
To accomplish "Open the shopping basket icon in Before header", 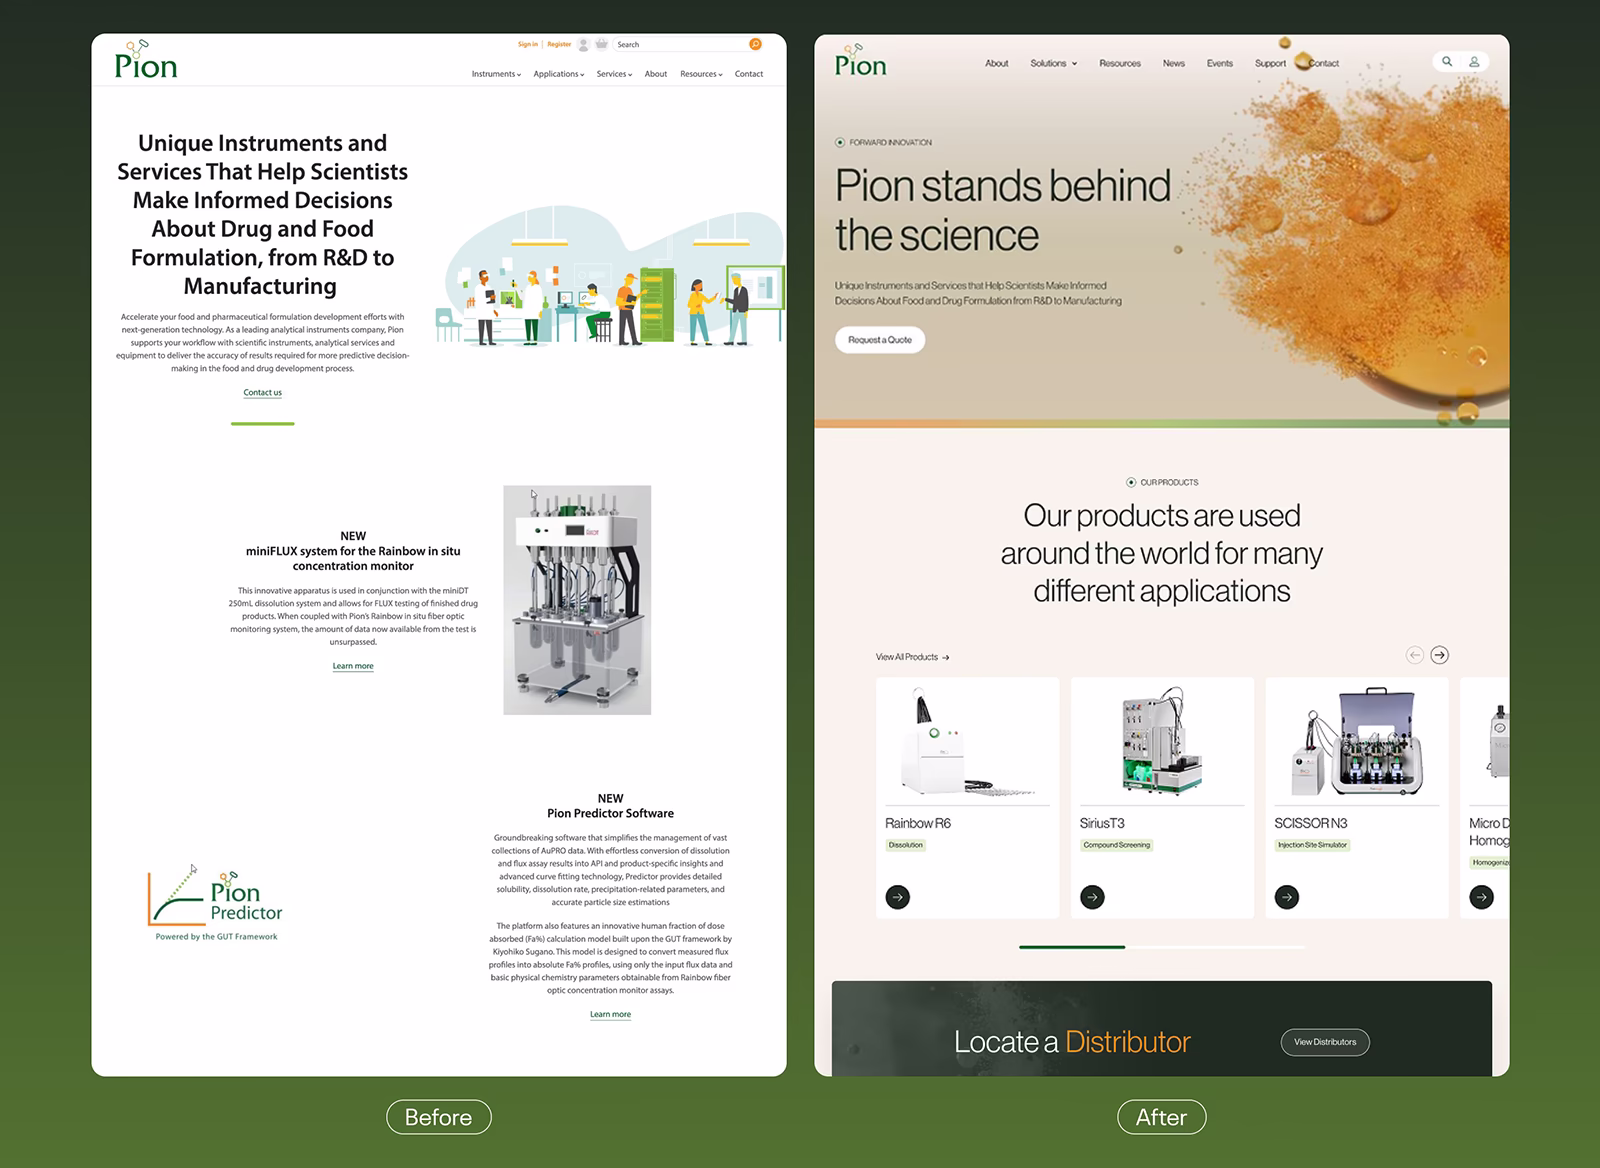I will (x=601, y=44).
